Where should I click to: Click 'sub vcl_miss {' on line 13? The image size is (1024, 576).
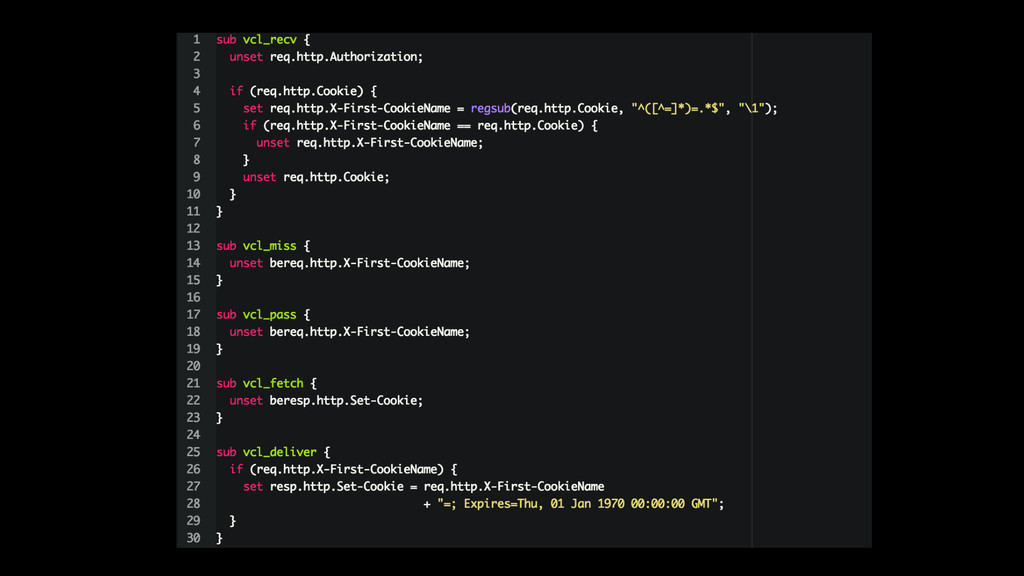coord(263,246)
